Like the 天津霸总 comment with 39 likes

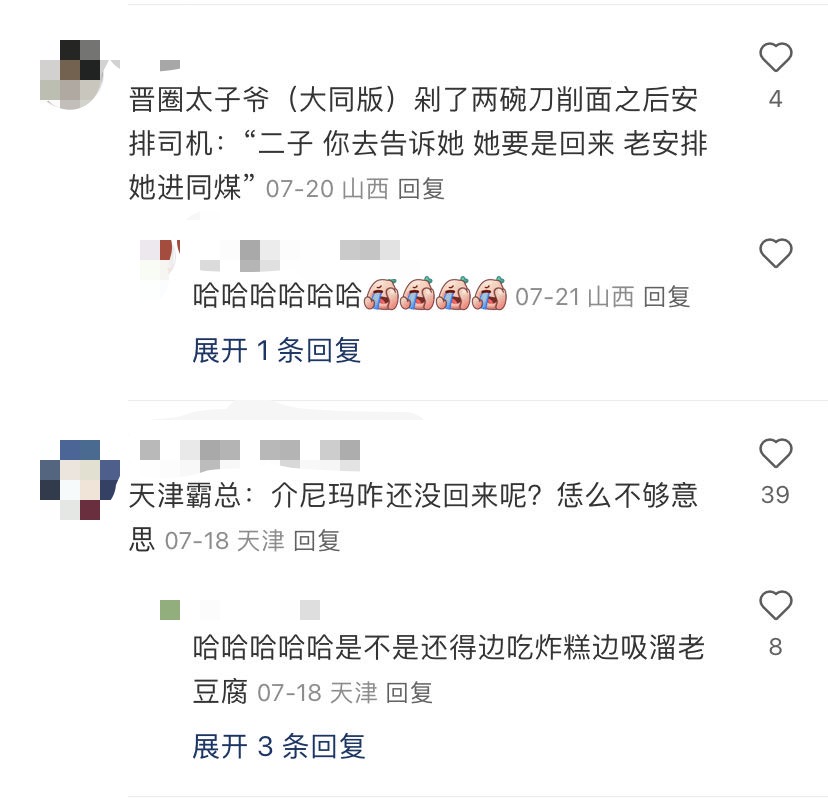tap(775, 453)
